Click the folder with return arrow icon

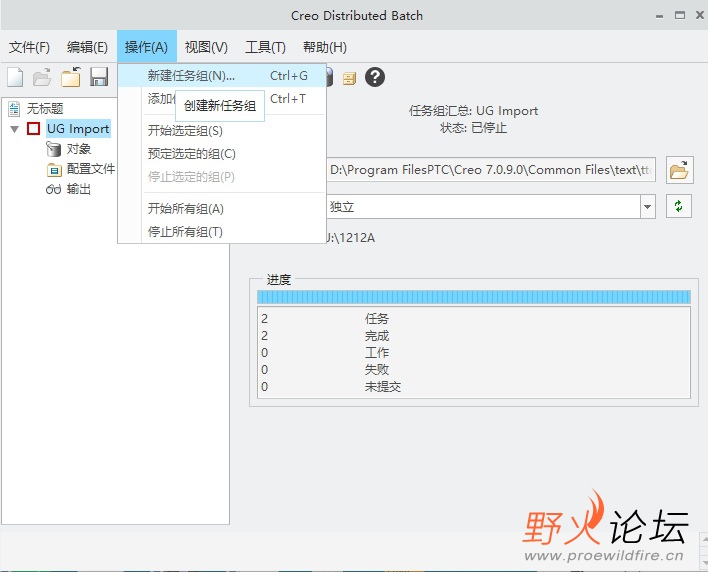tap(71, 77)
